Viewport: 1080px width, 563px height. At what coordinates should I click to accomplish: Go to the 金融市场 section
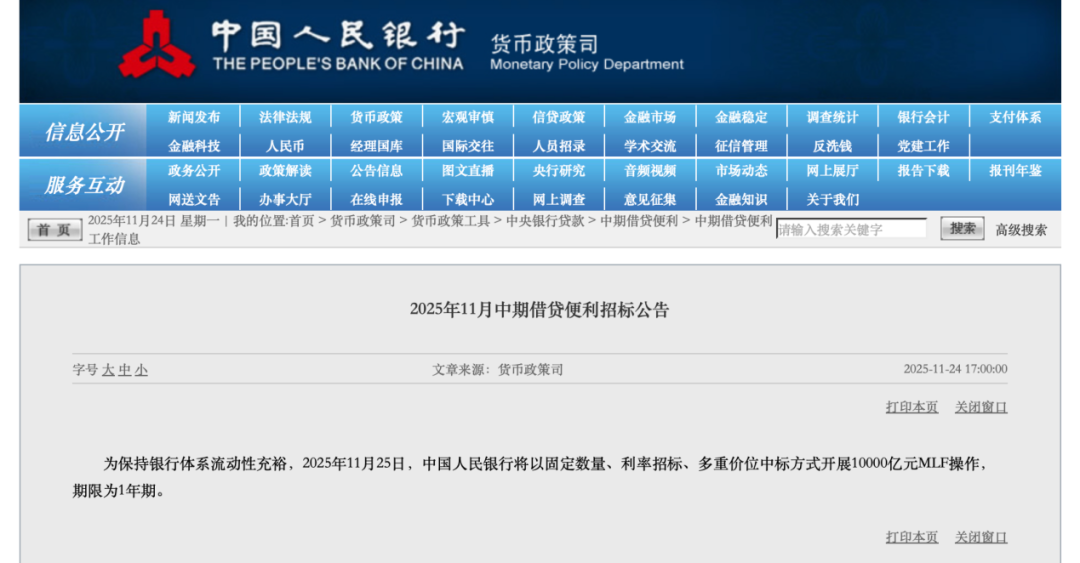tap(649, 117)
